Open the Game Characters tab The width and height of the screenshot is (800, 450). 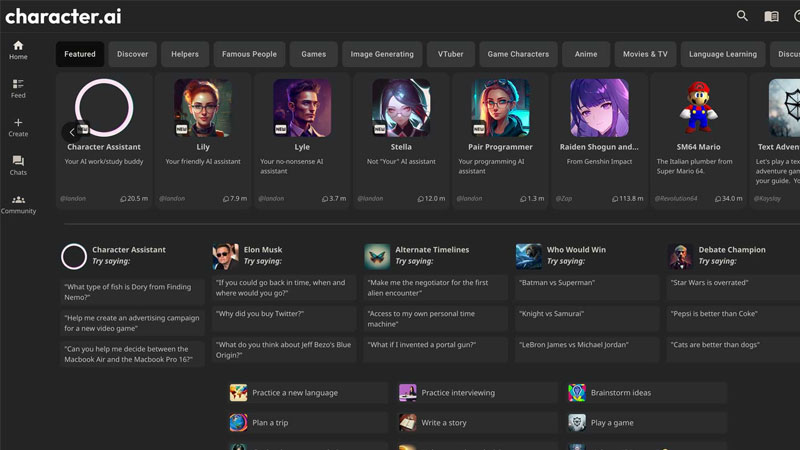(518, 54)
